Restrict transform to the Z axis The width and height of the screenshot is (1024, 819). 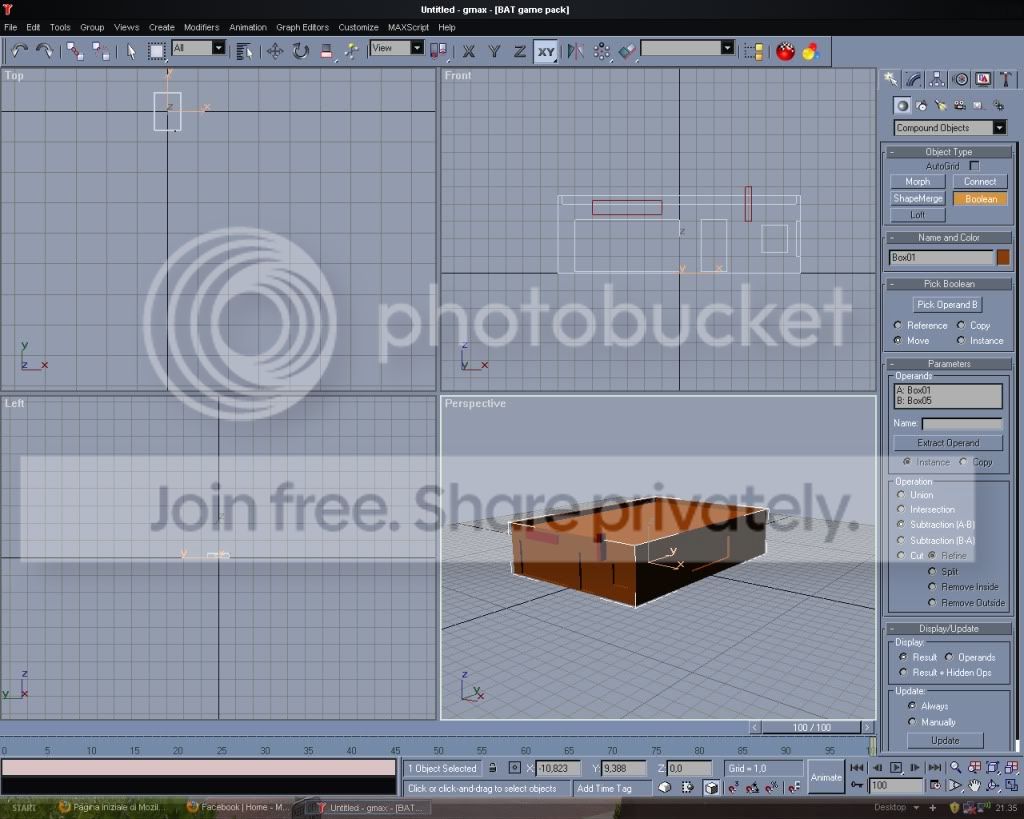click(520, 51)
